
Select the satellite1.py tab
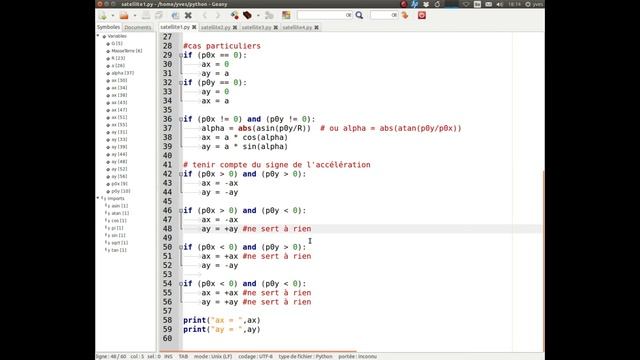(175, 27)
